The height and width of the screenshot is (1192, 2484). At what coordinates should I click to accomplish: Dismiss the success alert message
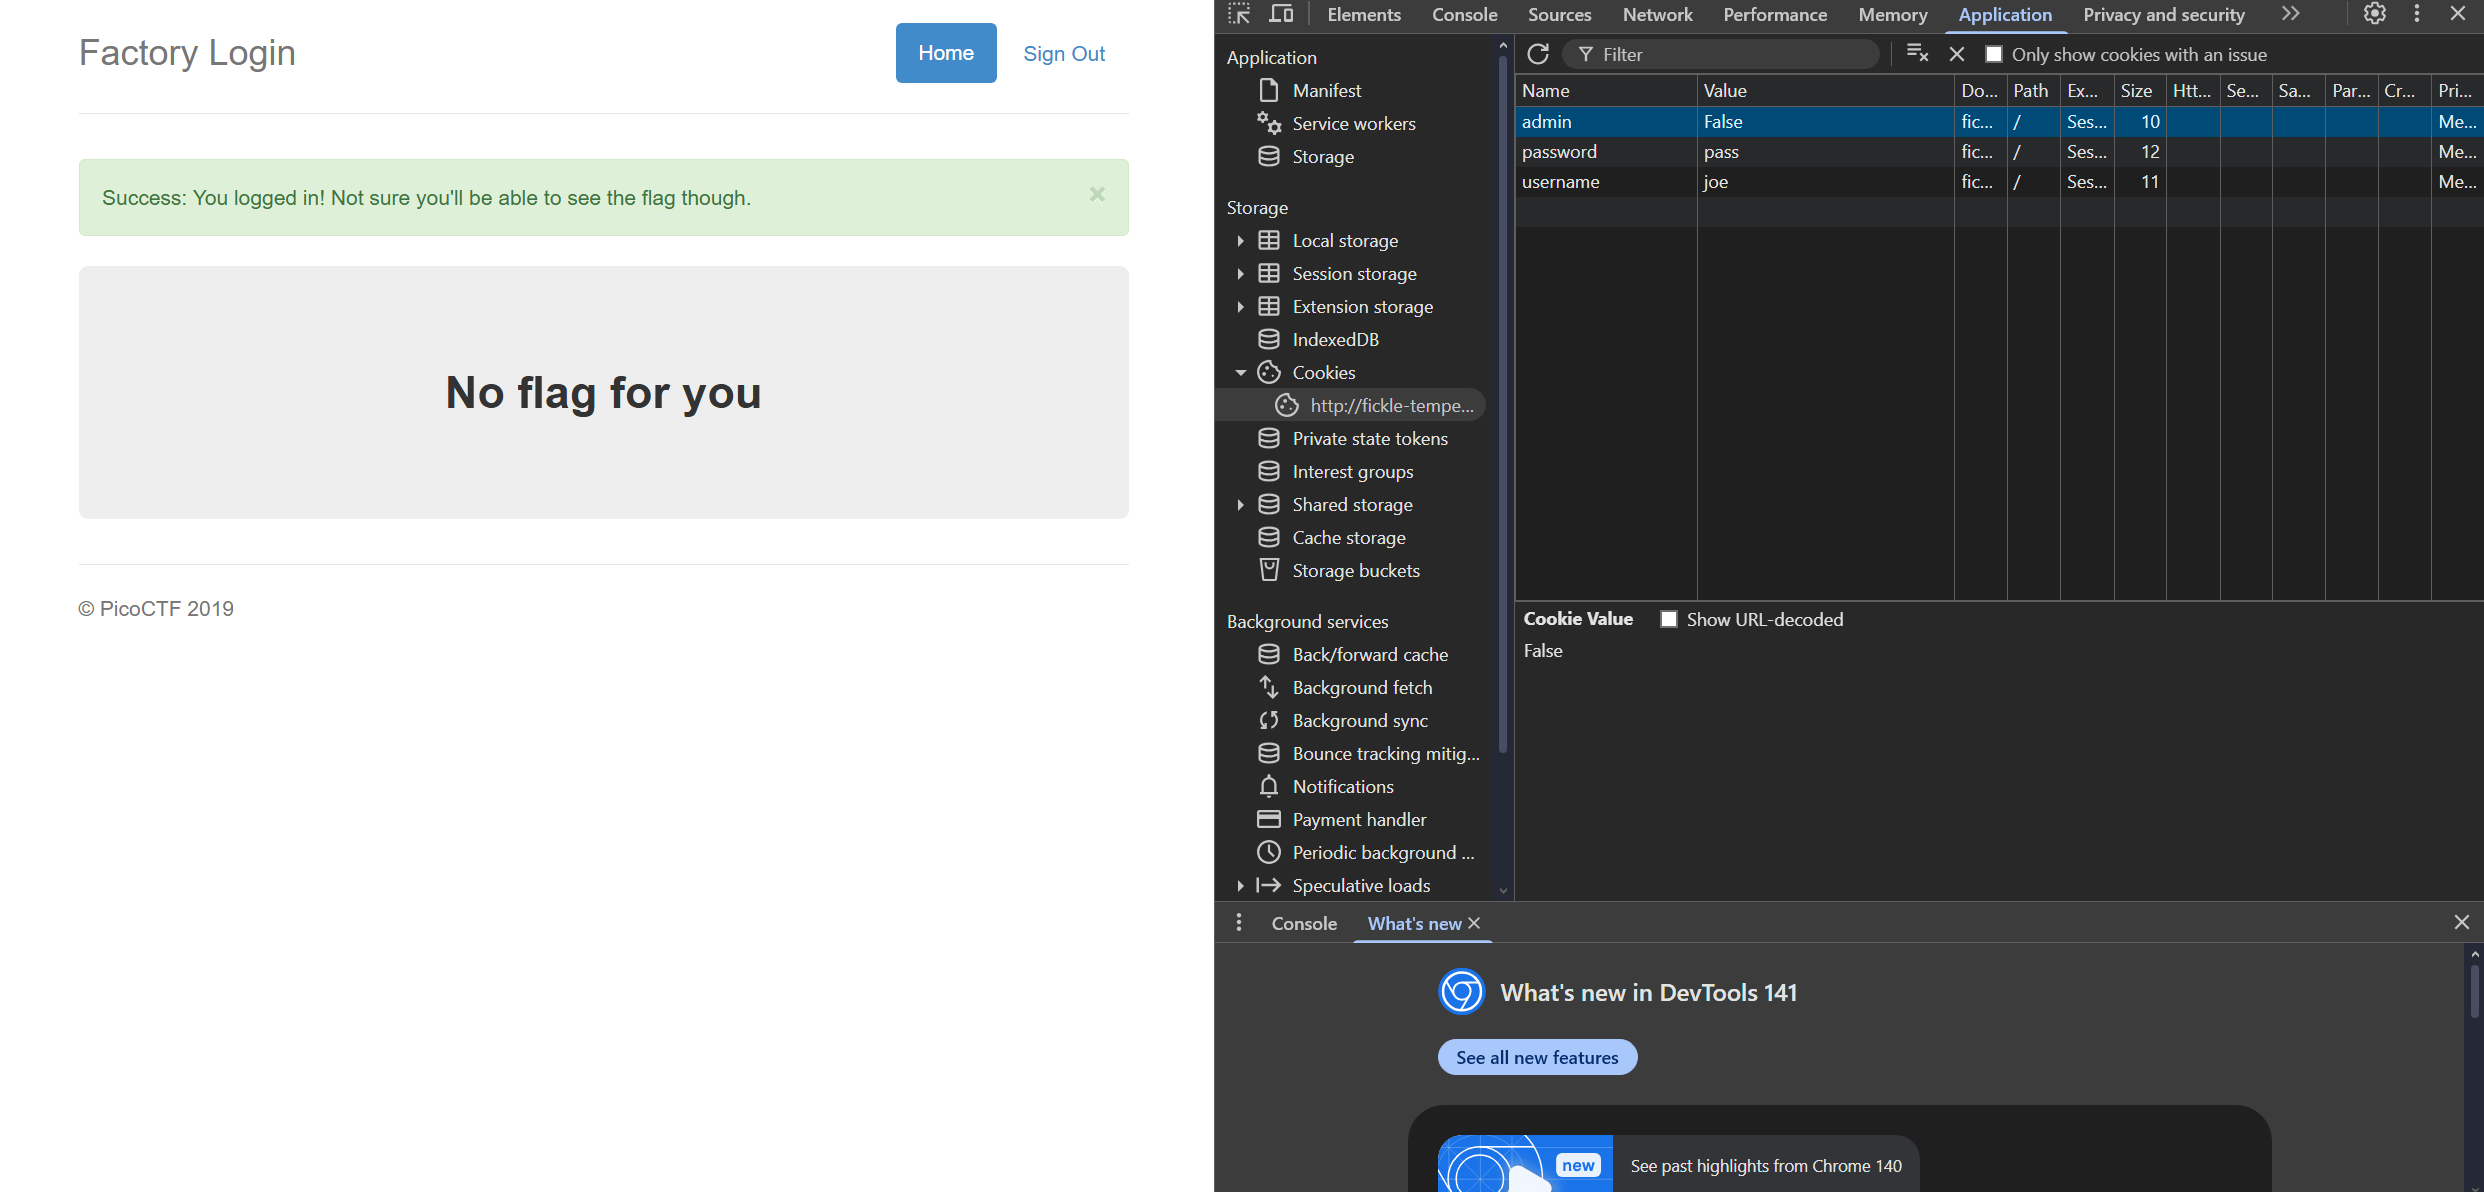[1097, 194]
